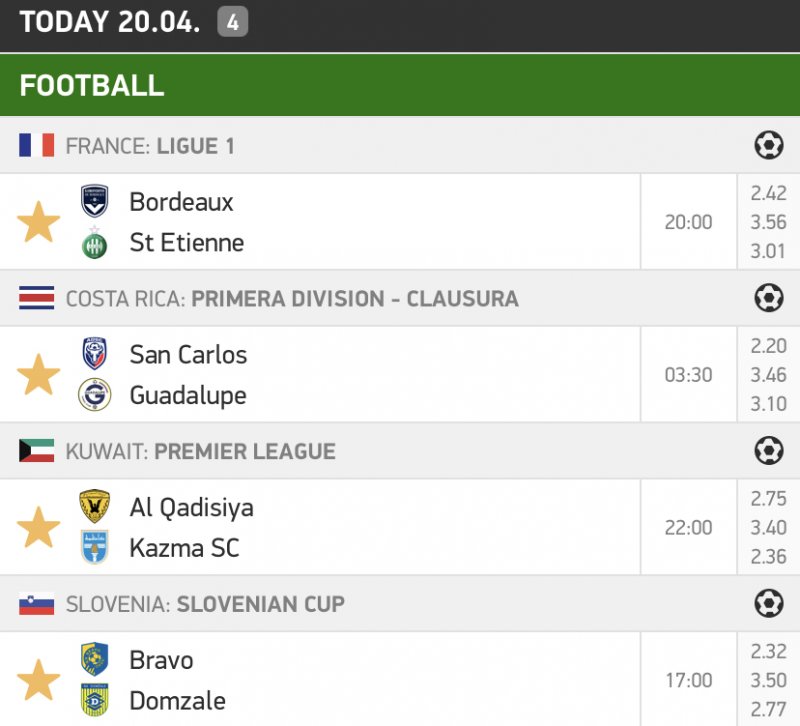Click the football icon in Slovenian Cup header
The image size is (800, 726).
(x=768, y=603)
